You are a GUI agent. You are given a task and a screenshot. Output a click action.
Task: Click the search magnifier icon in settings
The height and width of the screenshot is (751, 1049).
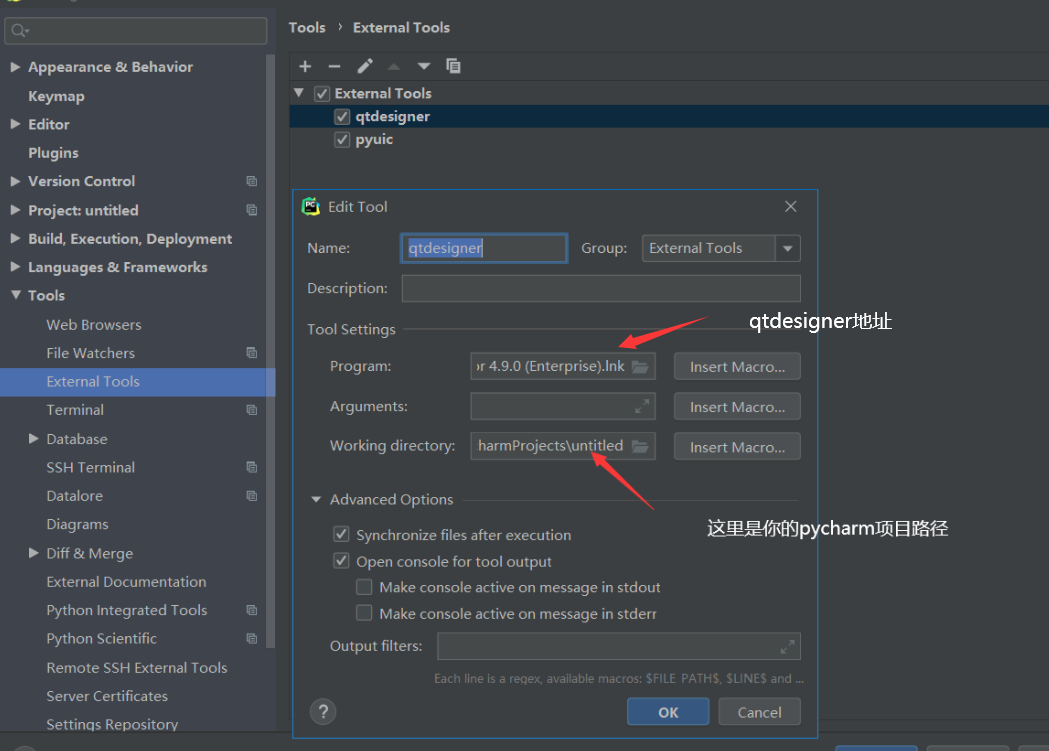19,30
